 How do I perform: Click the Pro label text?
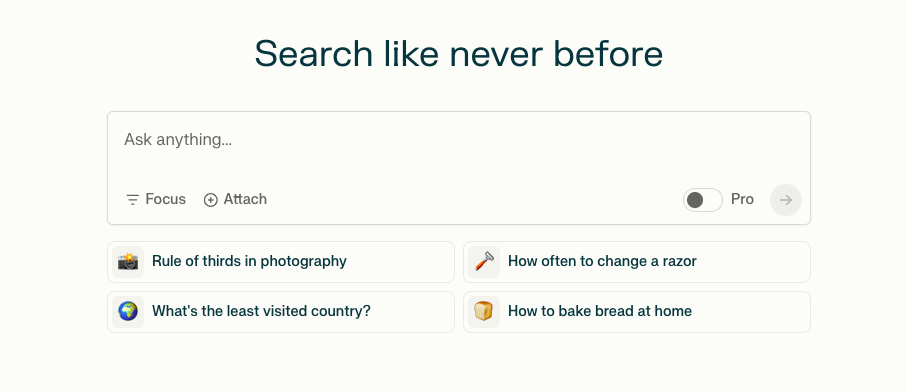pos(742,199)
